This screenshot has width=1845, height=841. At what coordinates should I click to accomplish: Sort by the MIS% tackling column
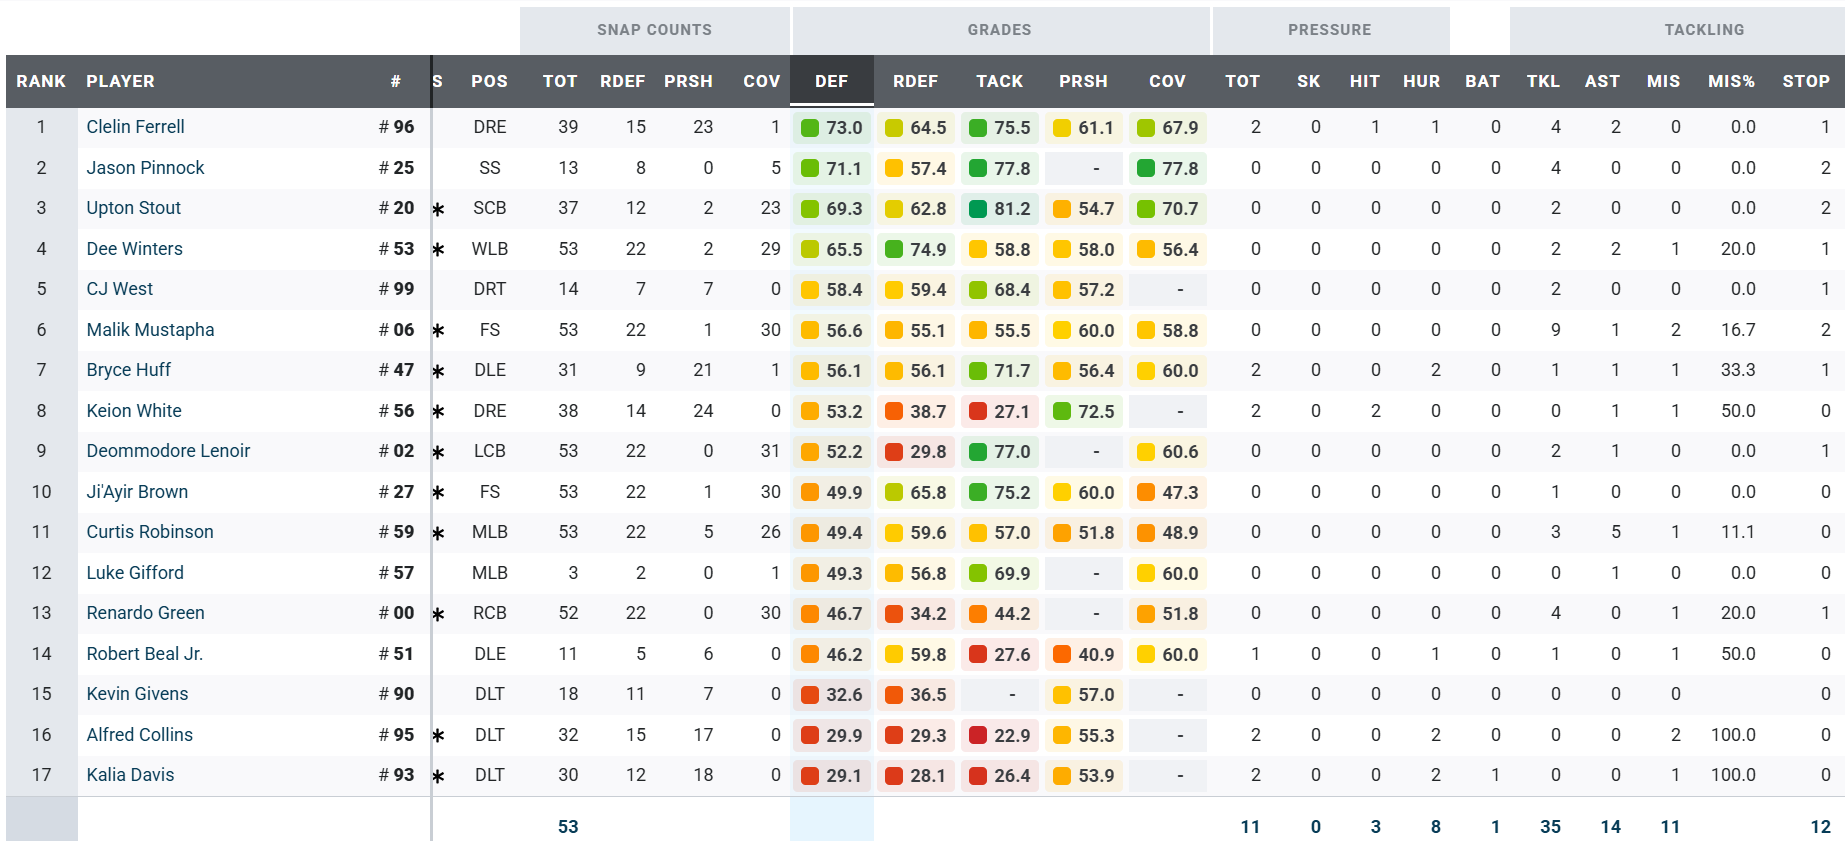[x=1731, y=81]
